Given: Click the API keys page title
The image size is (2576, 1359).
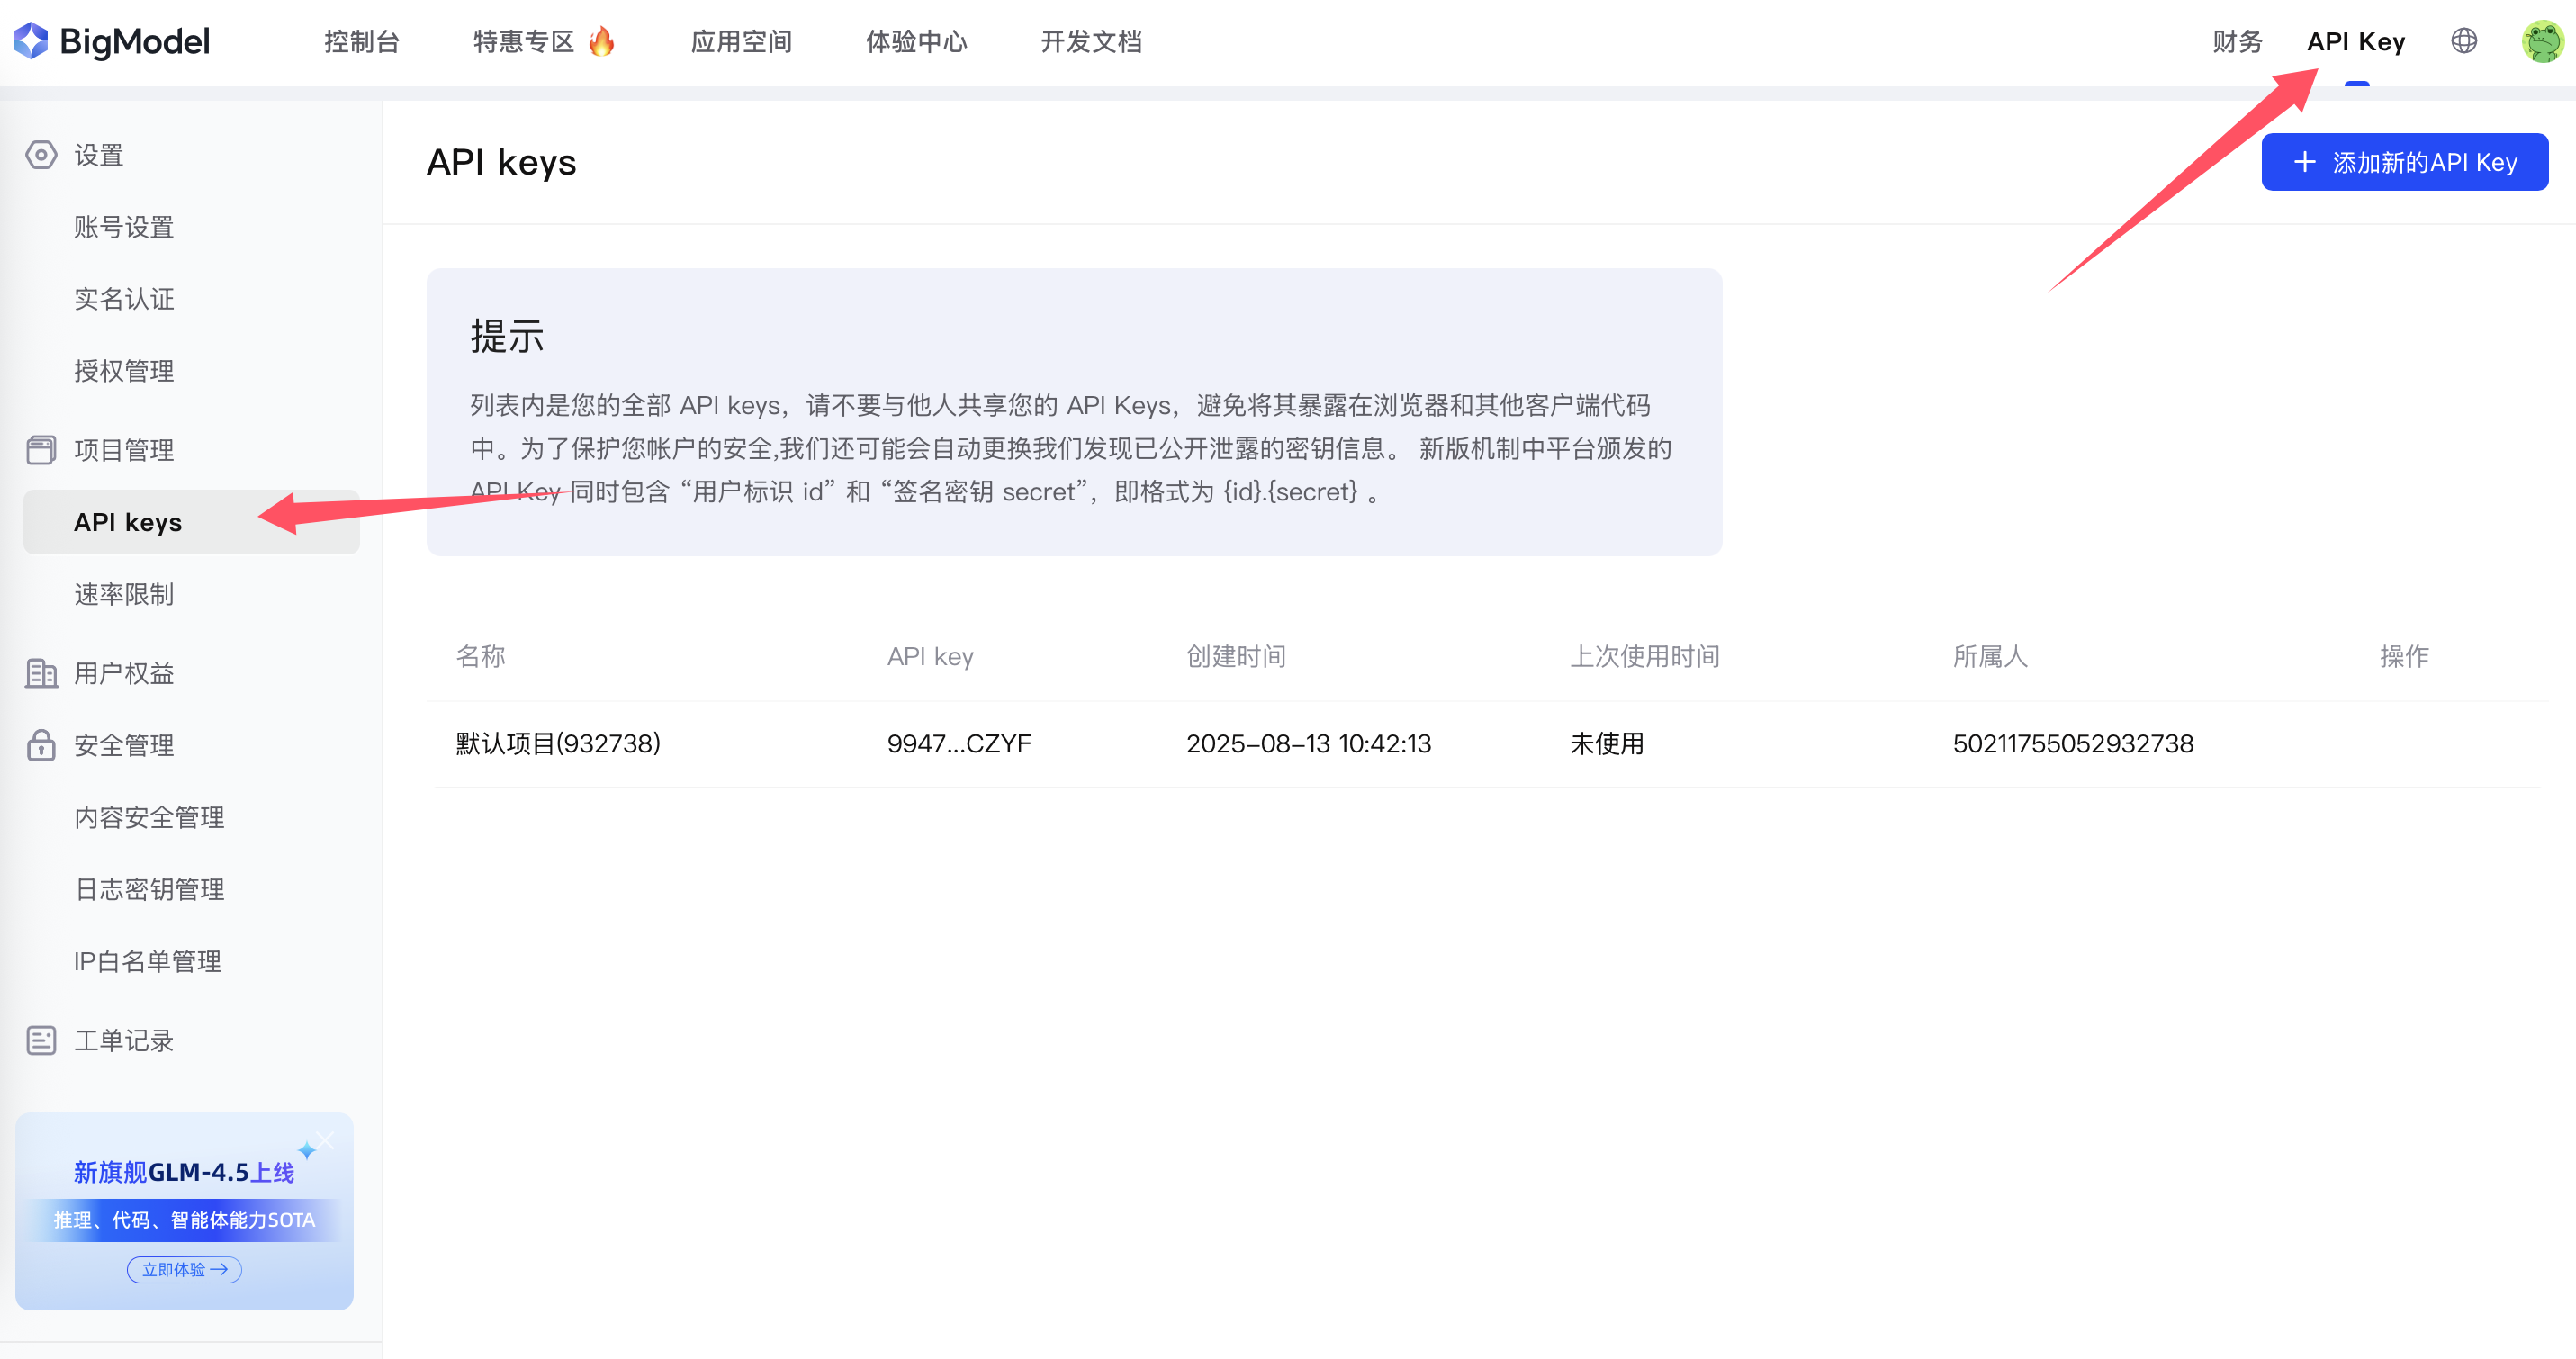Looking at the screenshot, I should click(501, 162).
